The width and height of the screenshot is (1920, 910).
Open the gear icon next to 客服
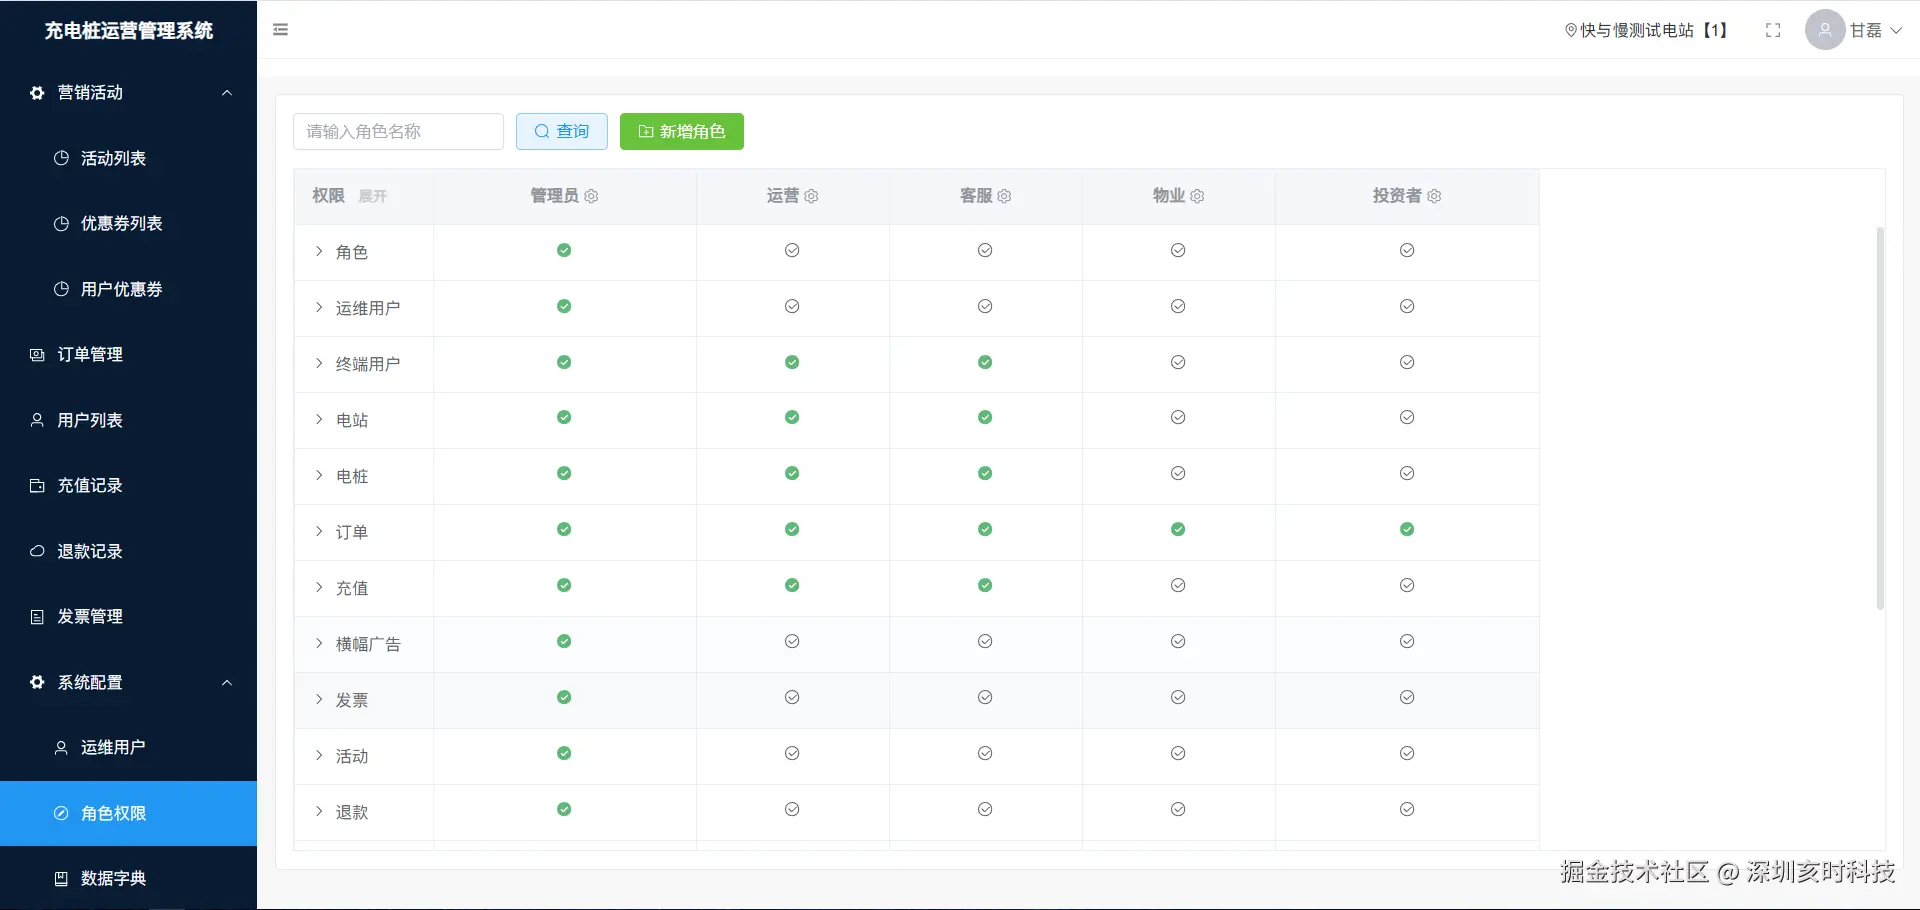(1005, 196)
